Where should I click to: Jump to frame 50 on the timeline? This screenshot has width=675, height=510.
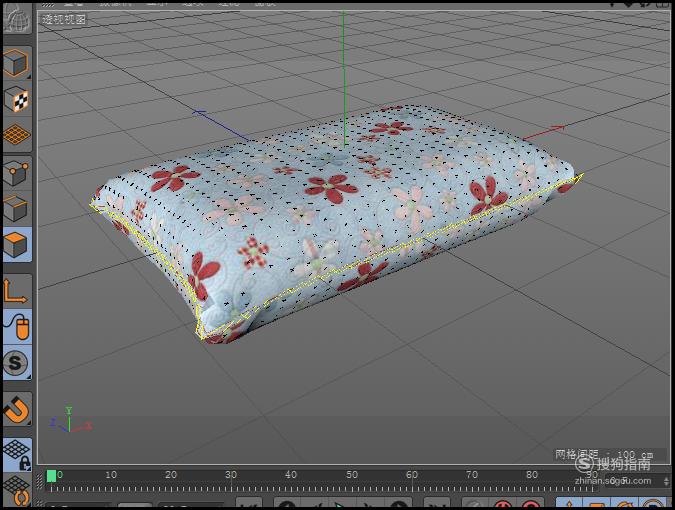[x=352, y=475]
